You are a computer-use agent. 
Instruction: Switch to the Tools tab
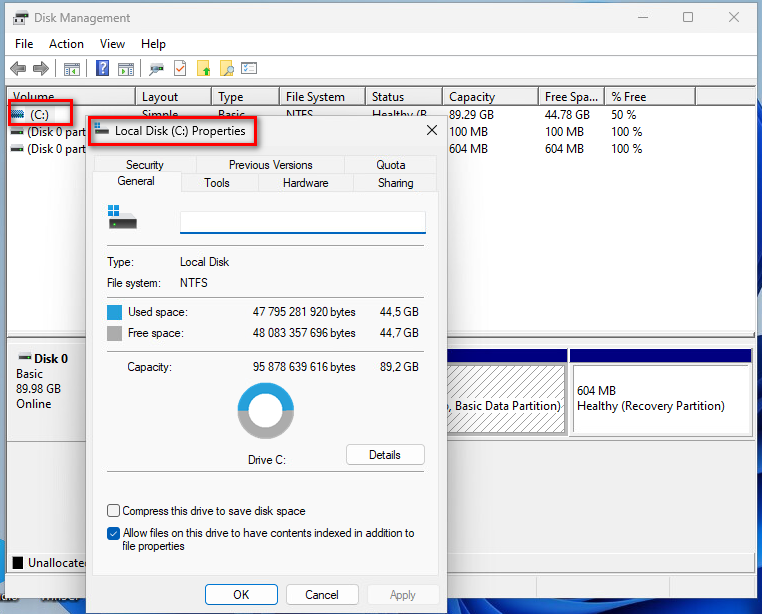click(217, 183)
